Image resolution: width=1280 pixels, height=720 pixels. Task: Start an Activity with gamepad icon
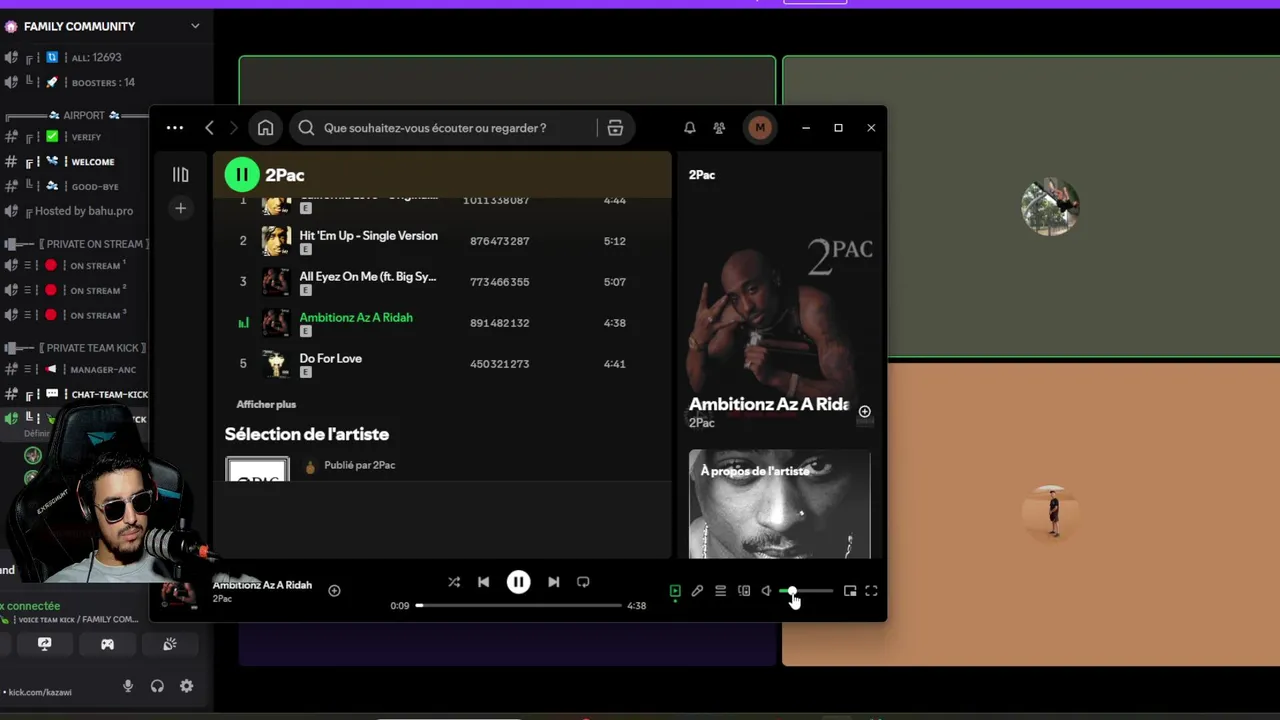(x=107, y=644)
